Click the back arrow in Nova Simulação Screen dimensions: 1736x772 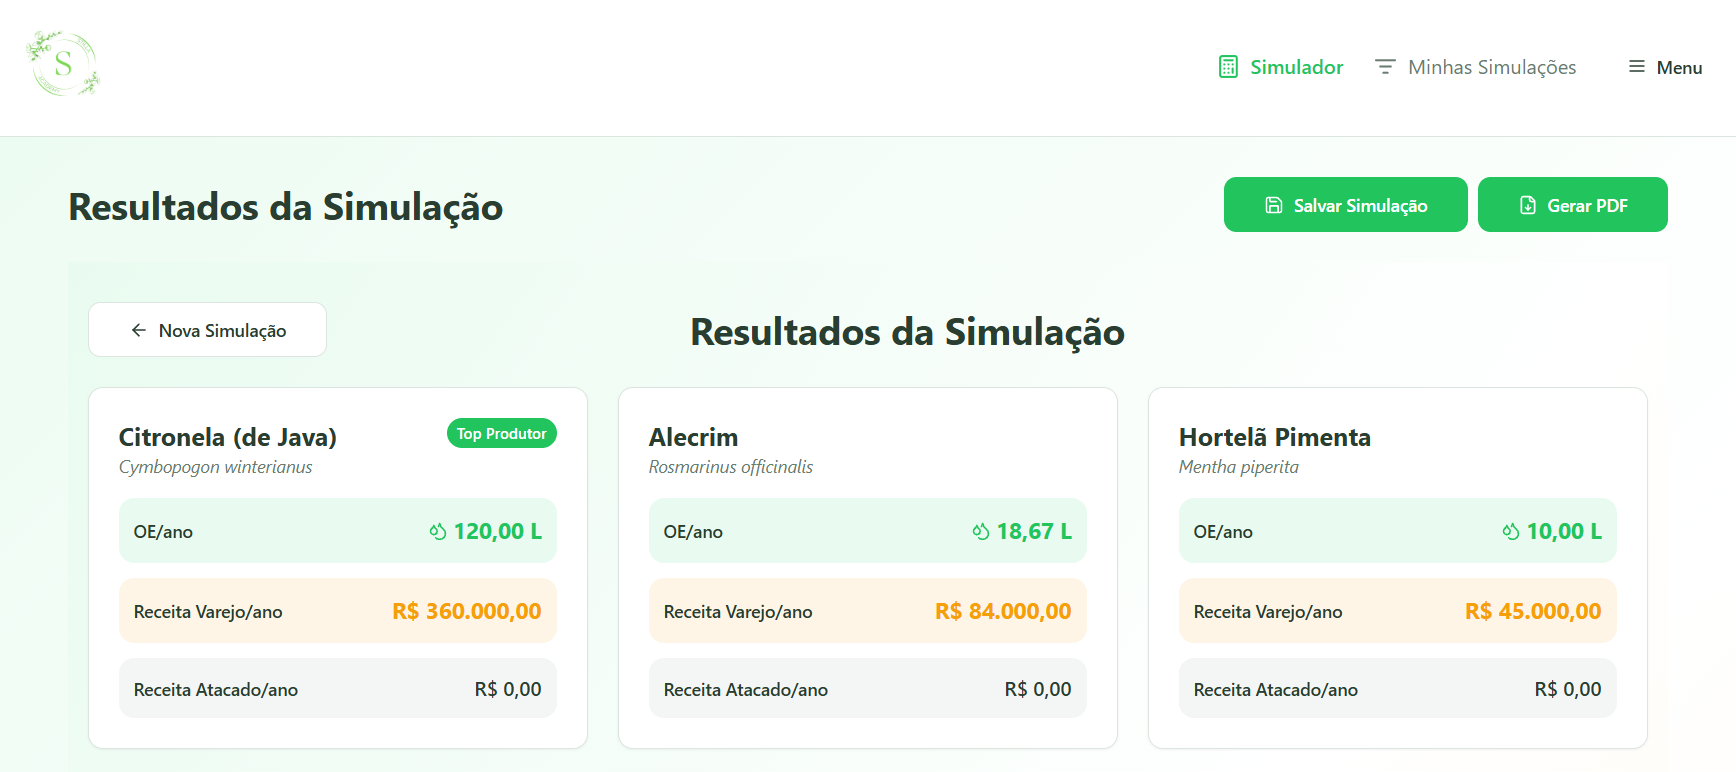(139, 329)
